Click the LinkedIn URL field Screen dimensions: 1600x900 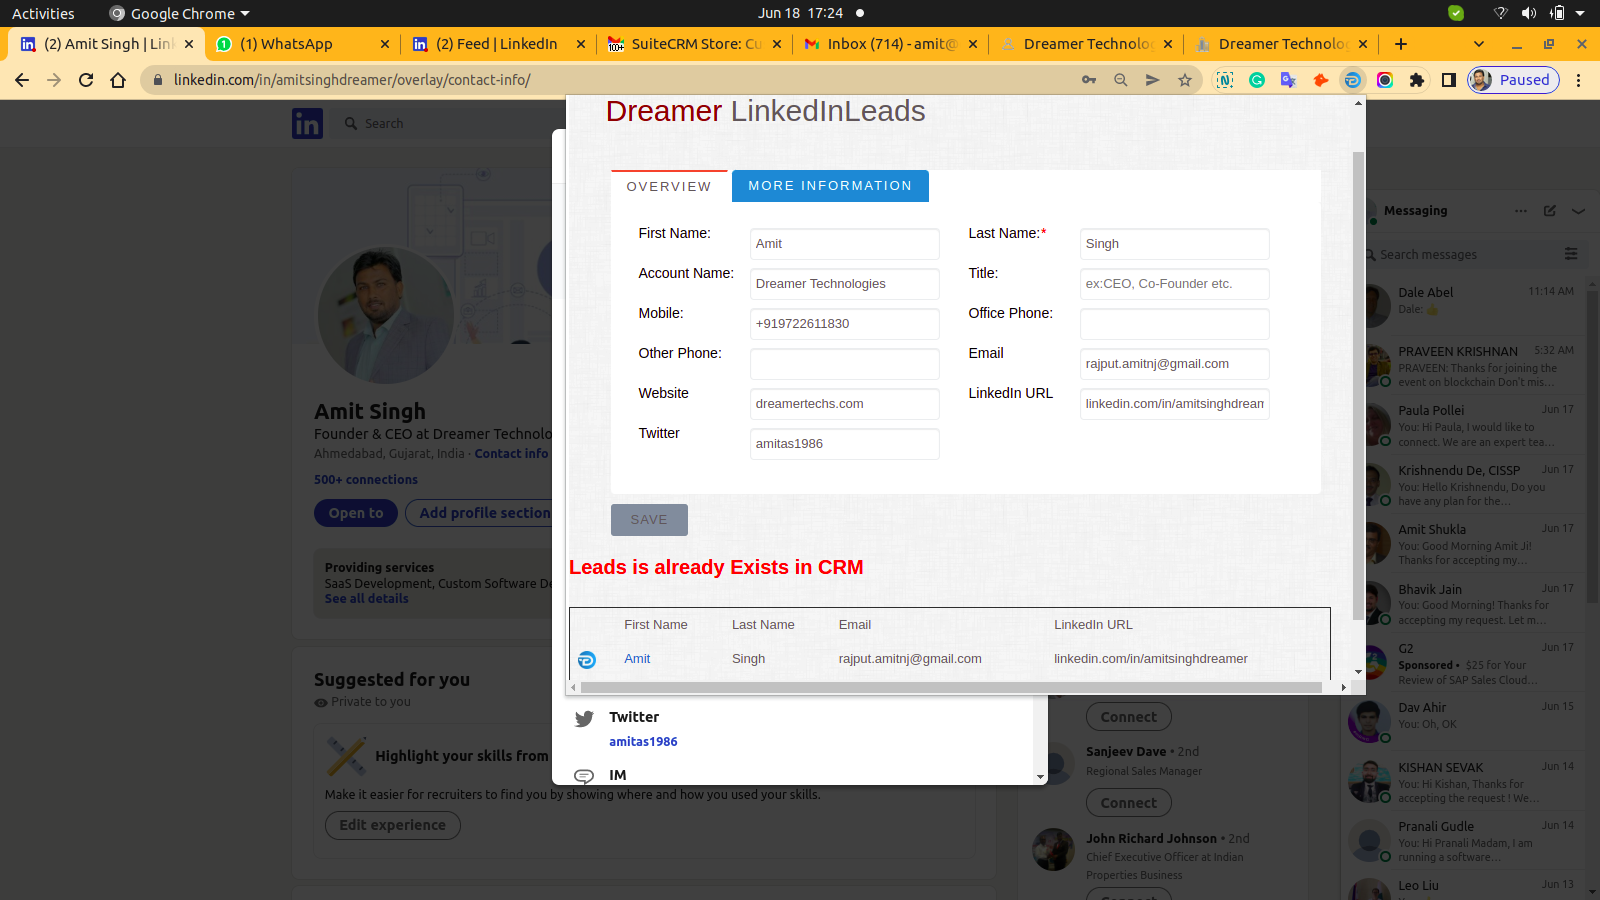tap(1175, 404)
